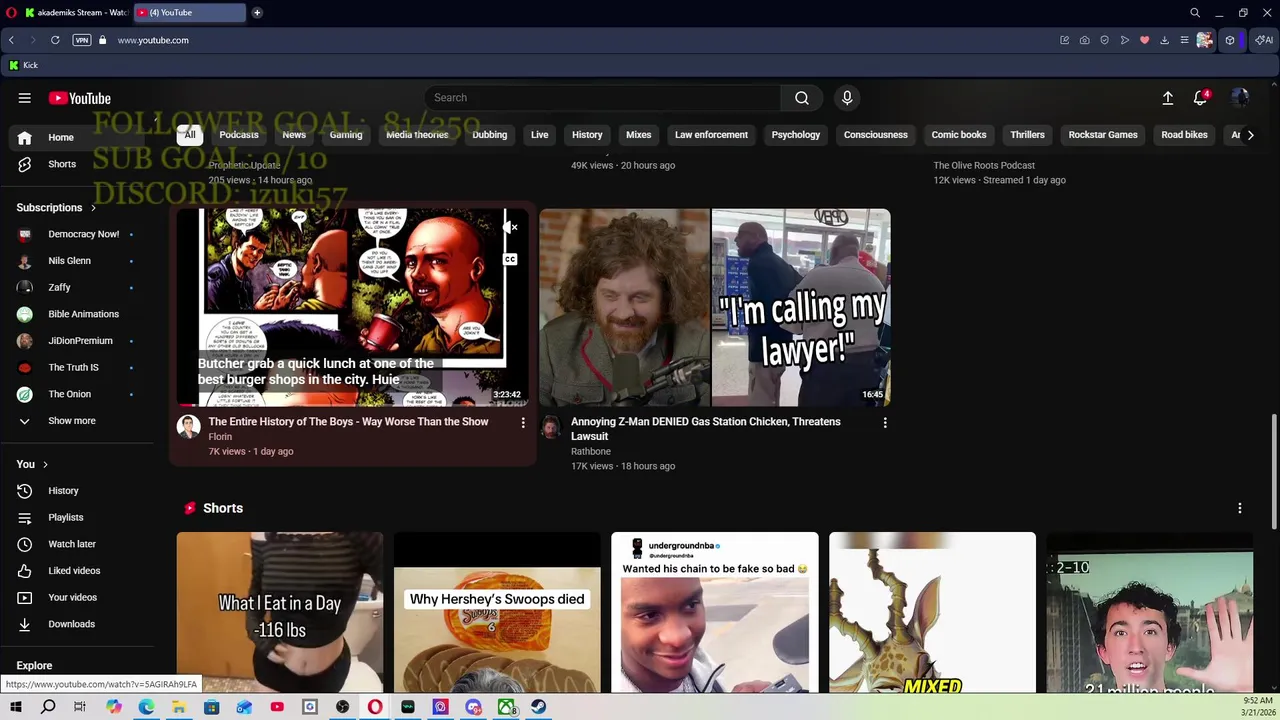Open Opera extensions cube icon
The width and height of the screenshot is (1280, 720).
[1230, 40]
